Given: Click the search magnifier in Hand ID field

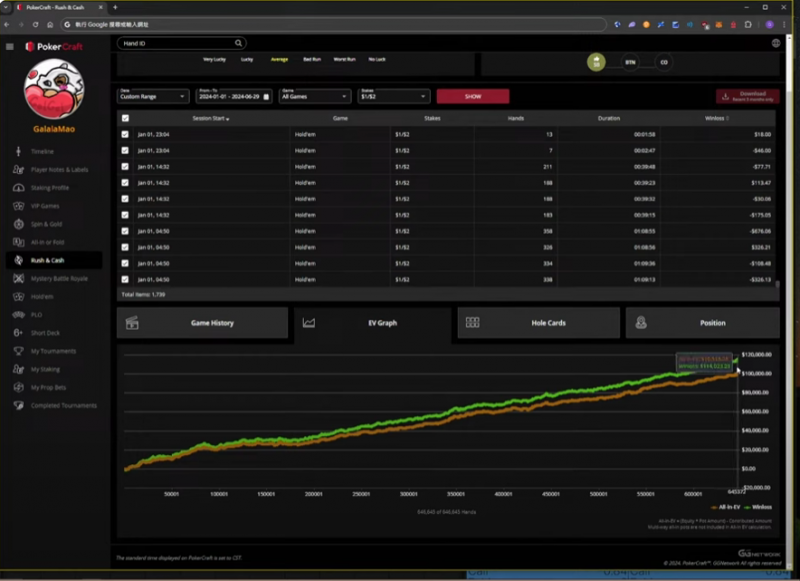Looking at the screenshot, I should click(238, 44).
